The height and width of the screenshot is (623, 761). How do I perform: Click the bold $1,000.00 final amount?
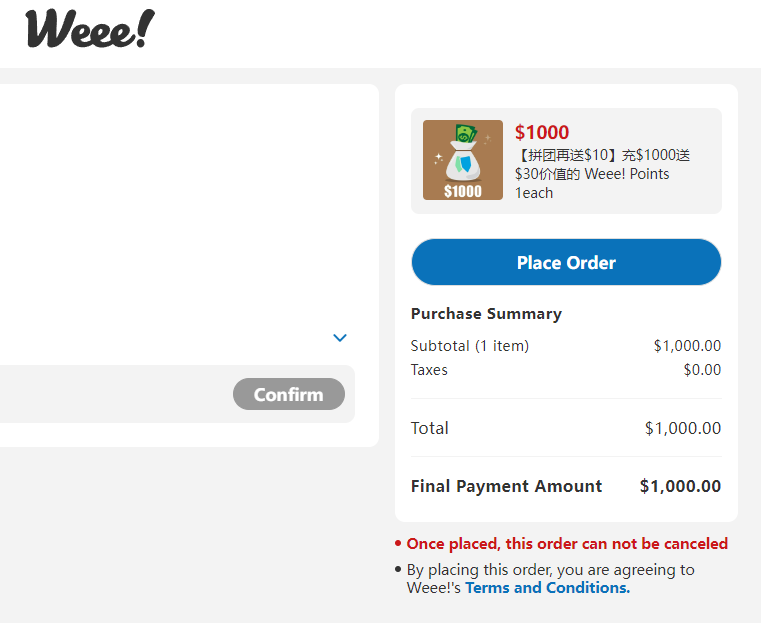click(x=680, y=486)
